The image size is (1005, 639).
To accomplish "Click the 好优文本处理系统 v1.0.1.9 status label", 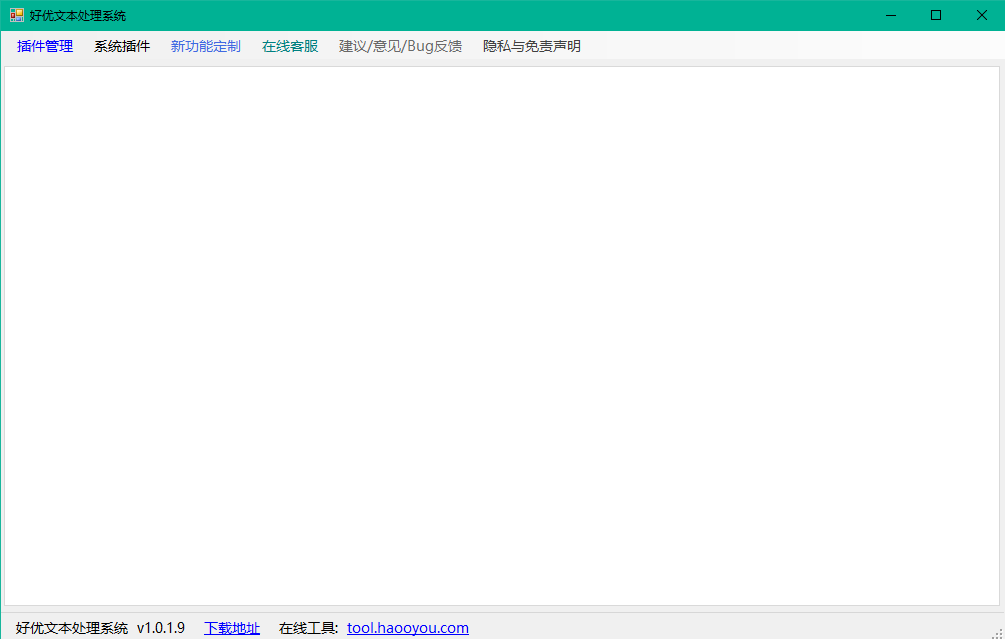I will [100, 628].
